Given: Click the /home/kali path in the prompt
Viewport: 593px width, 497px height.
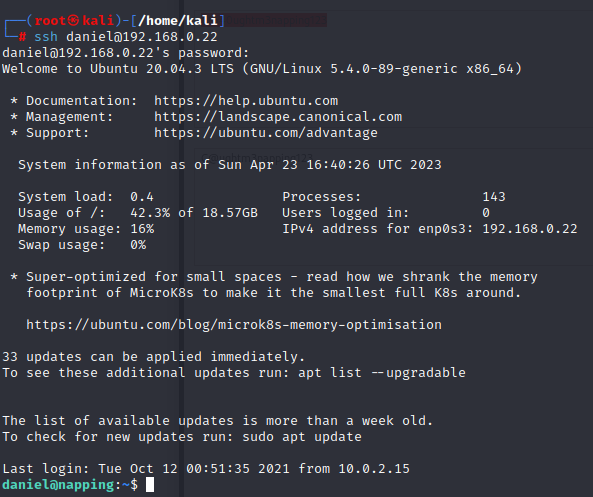Looking at the screenshot, I should pos(178,20).
